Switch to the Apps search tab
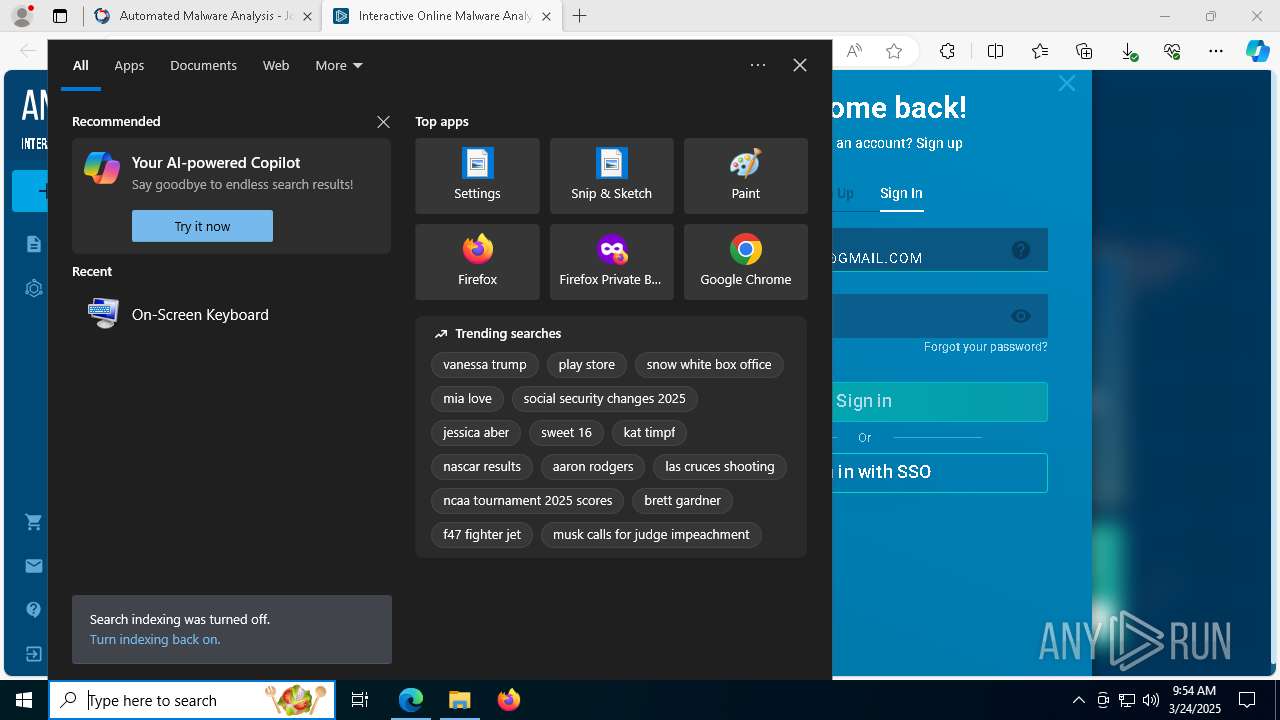Screen dimensions: 1280x720 (129, 65)
